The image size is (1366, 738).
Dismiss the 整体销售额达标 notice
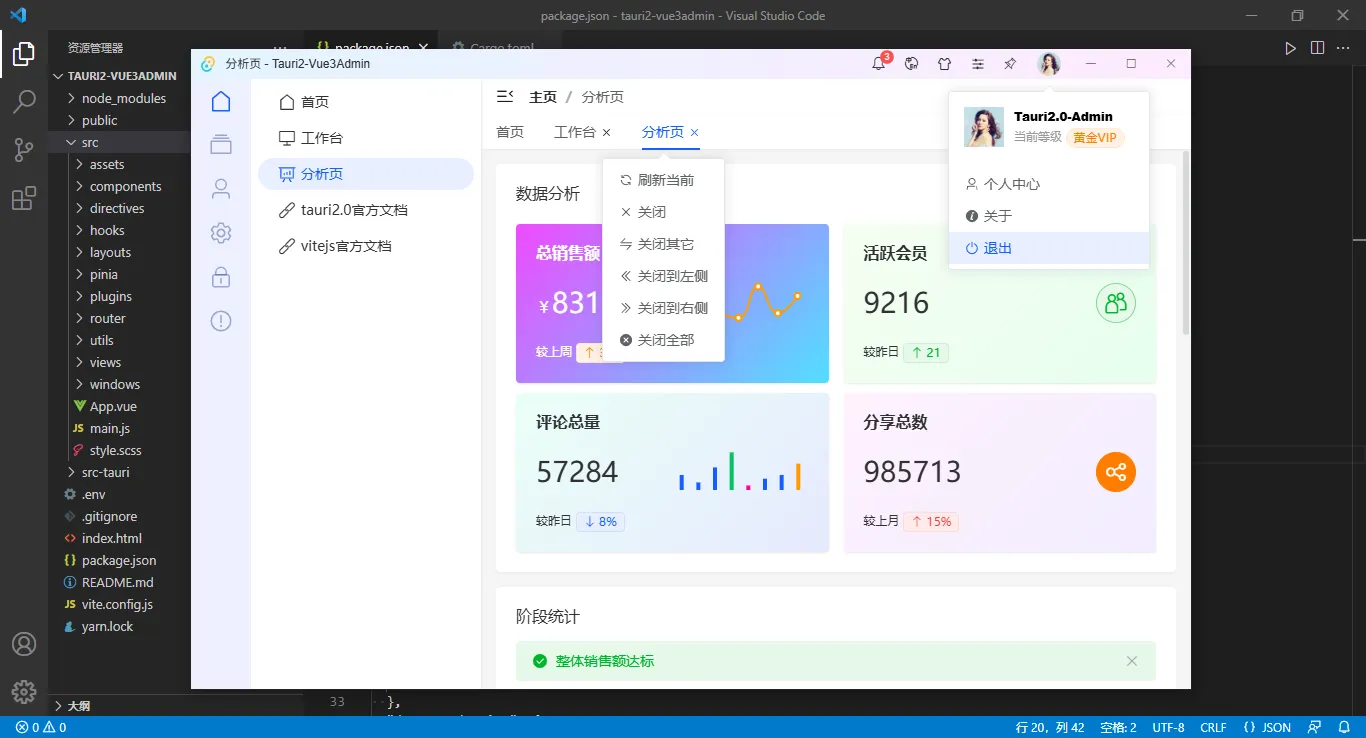point(1131,660)
